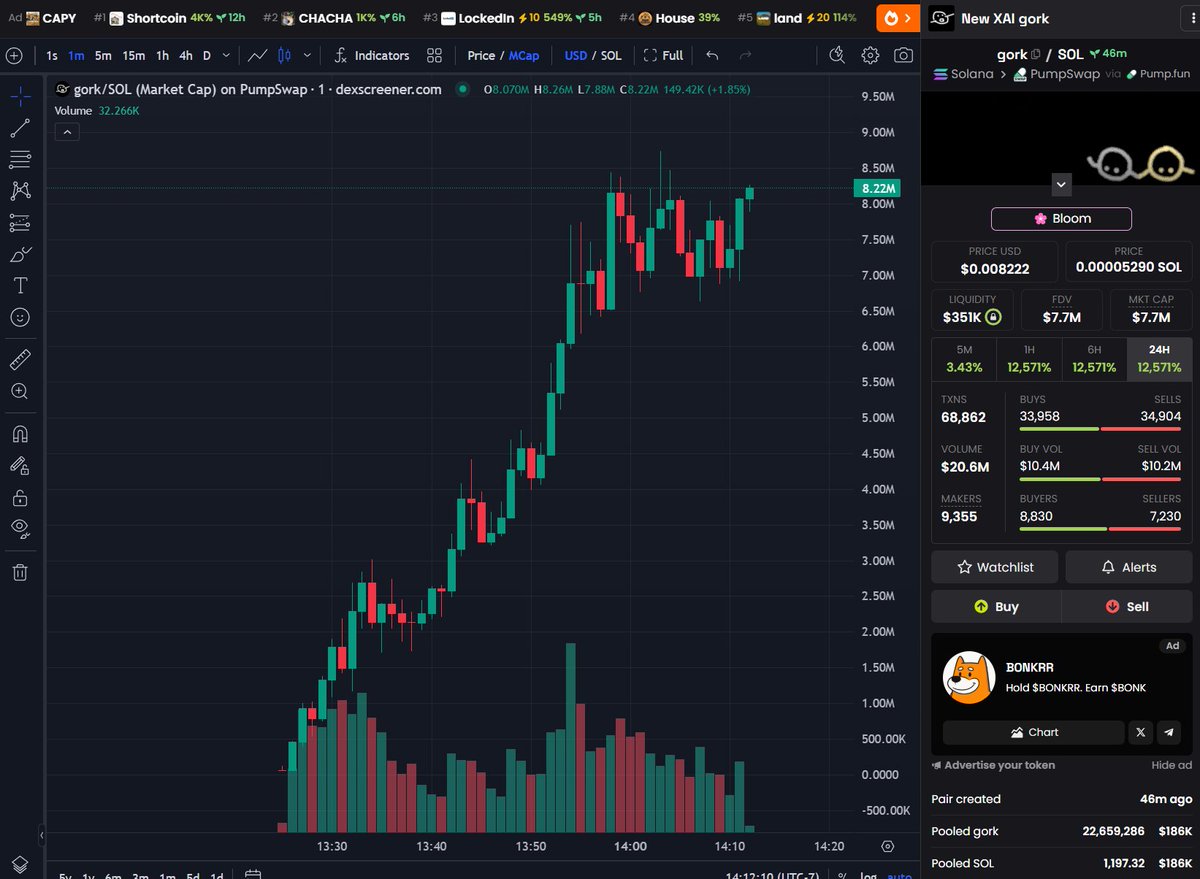
Task: Open the object tree layers icon
Action: pyautogui.click(x=20, y=864)
